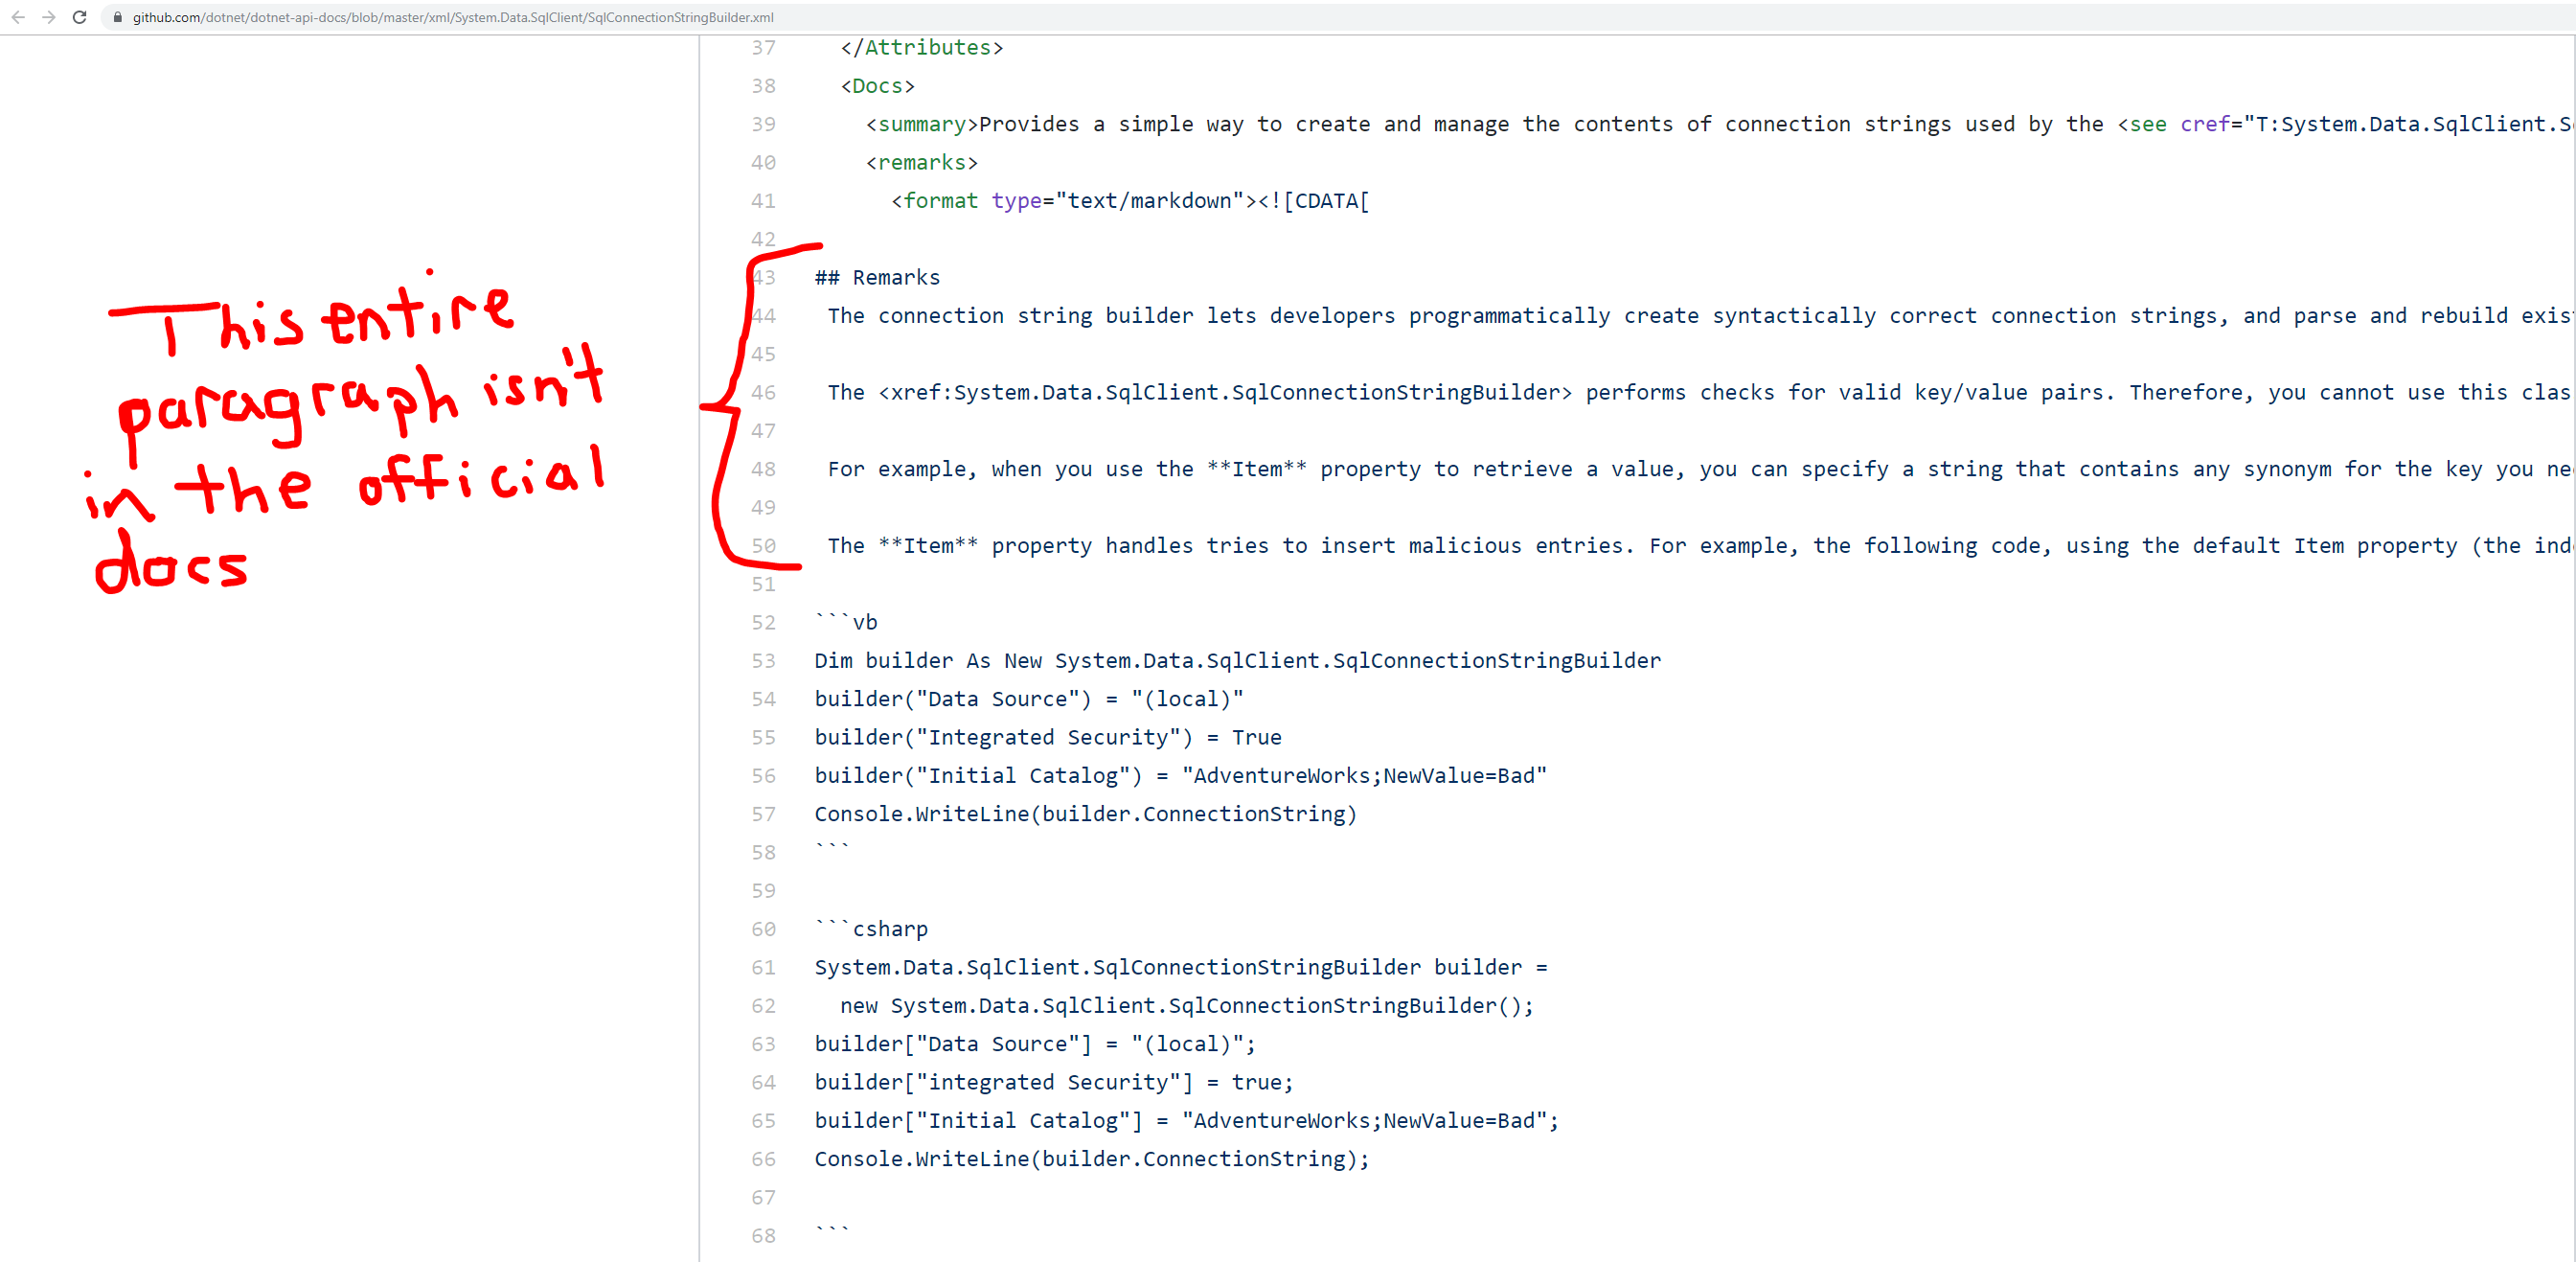Select line number 52
The image size is (2576, 1262).
[x=764, y=622]
